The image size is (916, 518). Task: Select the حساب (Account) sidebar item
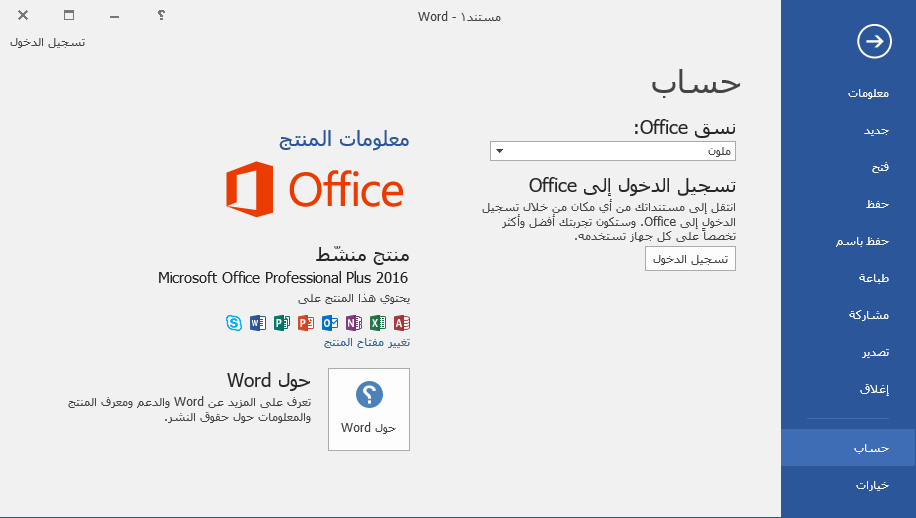[848, 448]
